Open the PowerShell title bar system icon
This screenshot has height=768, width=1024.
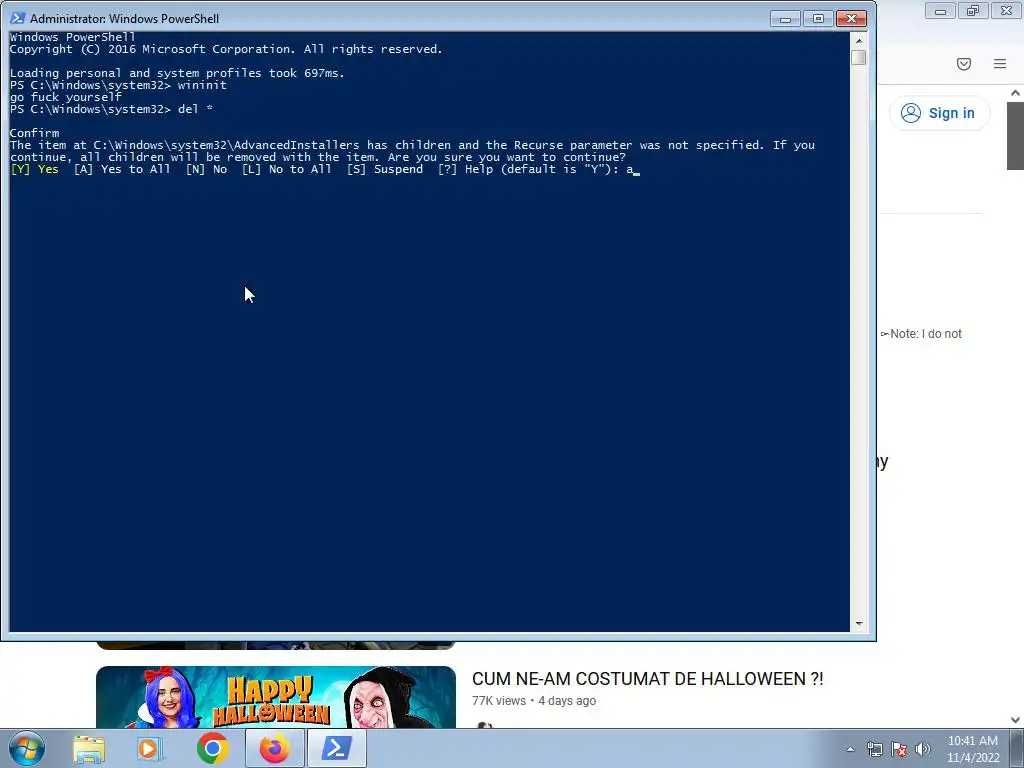point(18,18)
